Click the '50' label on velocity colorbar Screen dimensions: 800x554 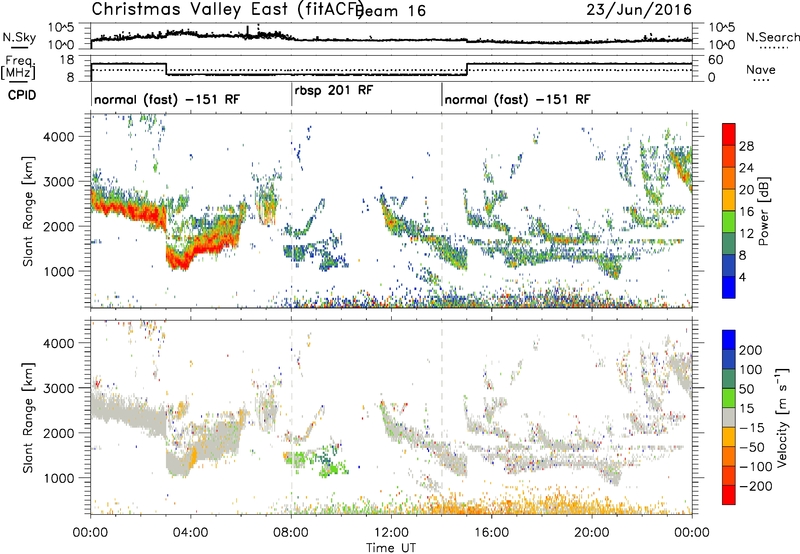(x=746, y=389)
